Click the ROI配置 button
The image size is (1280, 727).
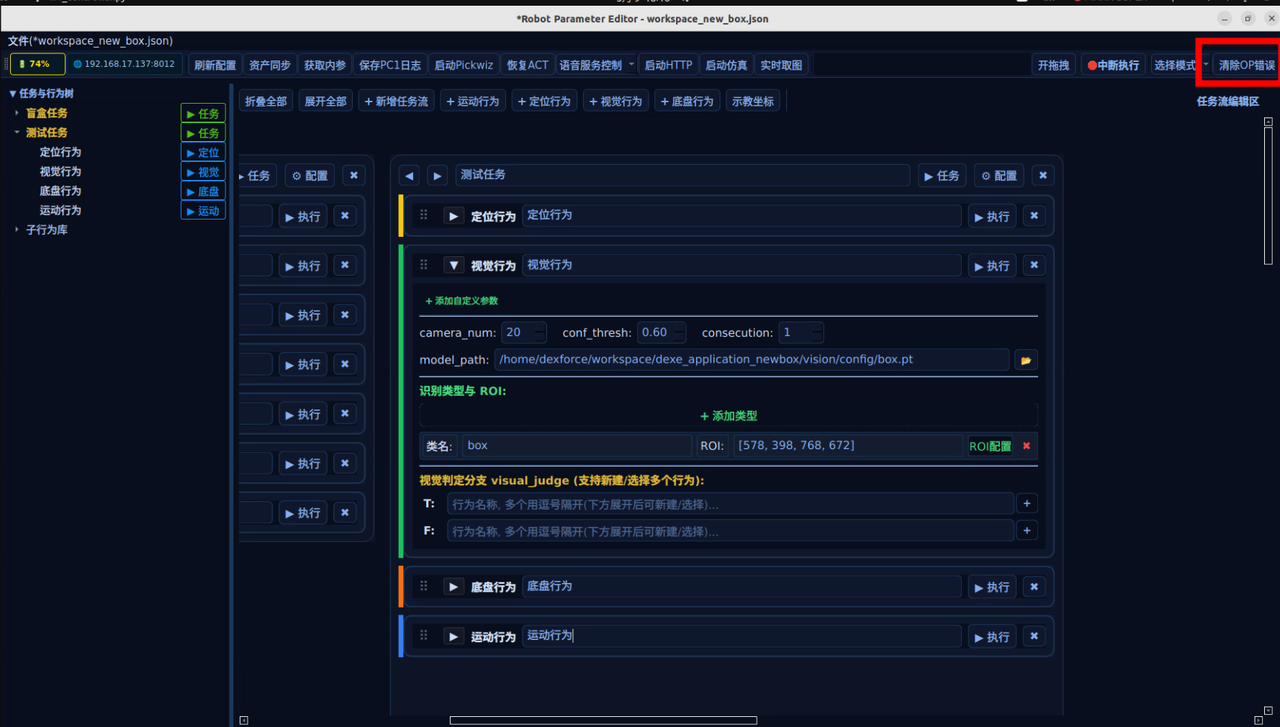(990, 446)
